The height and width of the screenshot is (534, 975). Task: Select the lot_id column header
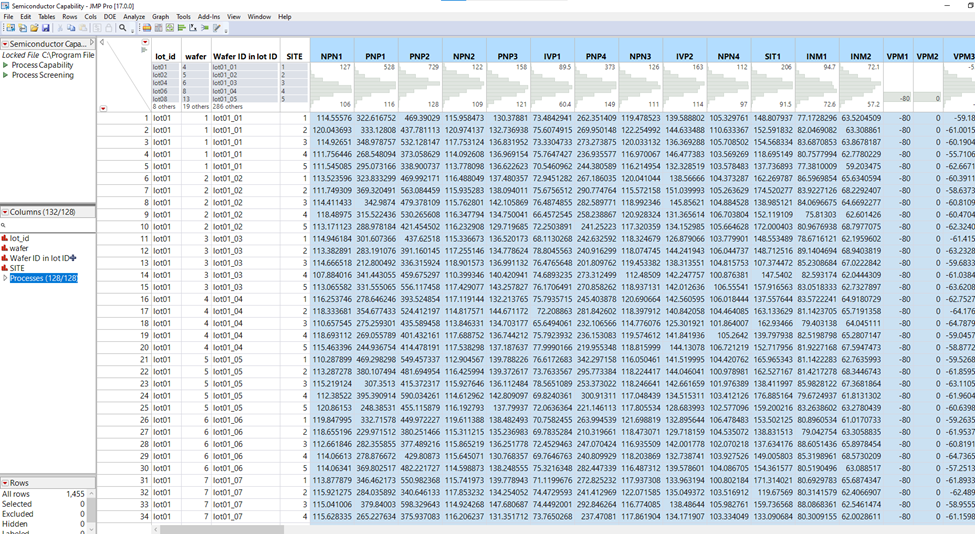pos(165,56)
